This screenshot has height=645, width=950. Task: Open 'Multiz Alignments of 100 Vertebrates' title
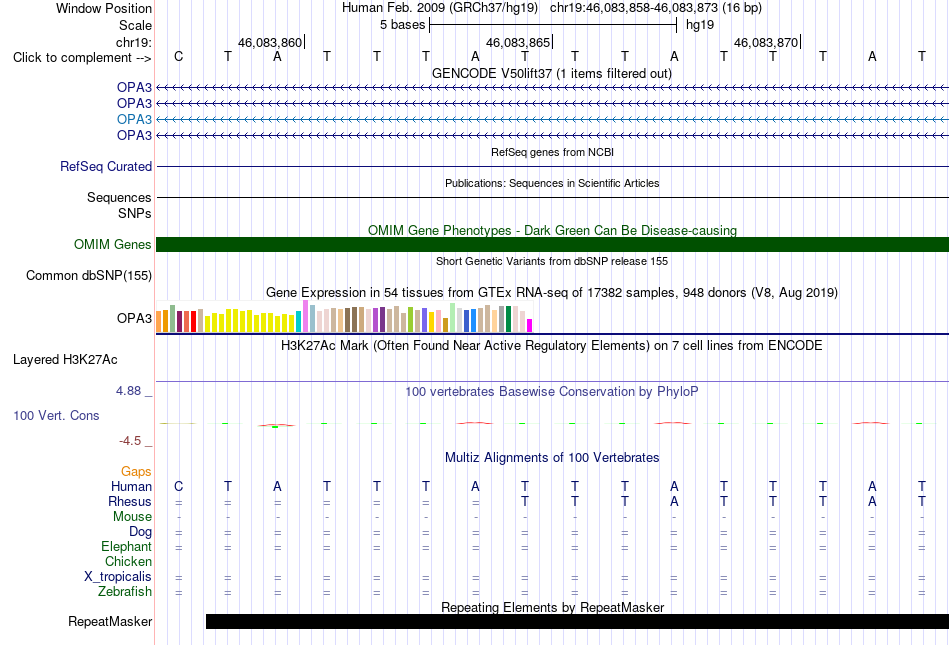pyautogui.click(x=552, y=457)
